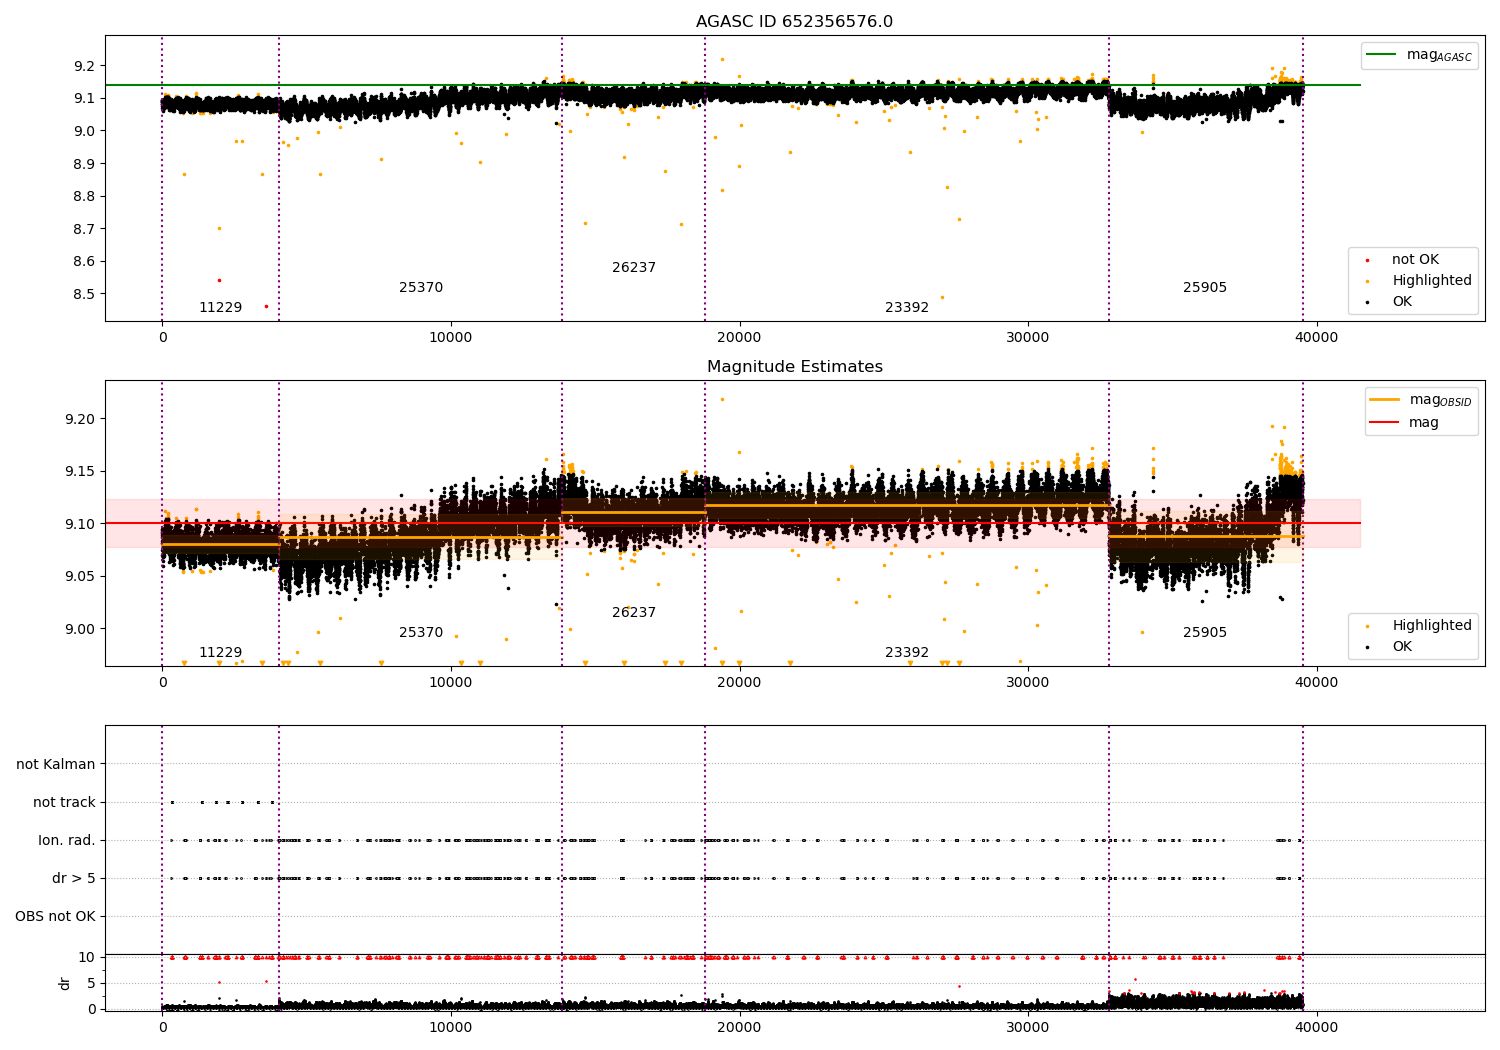This screenshot has width=1500, height=1050.
Task: Click the "Ion. rad." axis label
Action: [67, 841]
